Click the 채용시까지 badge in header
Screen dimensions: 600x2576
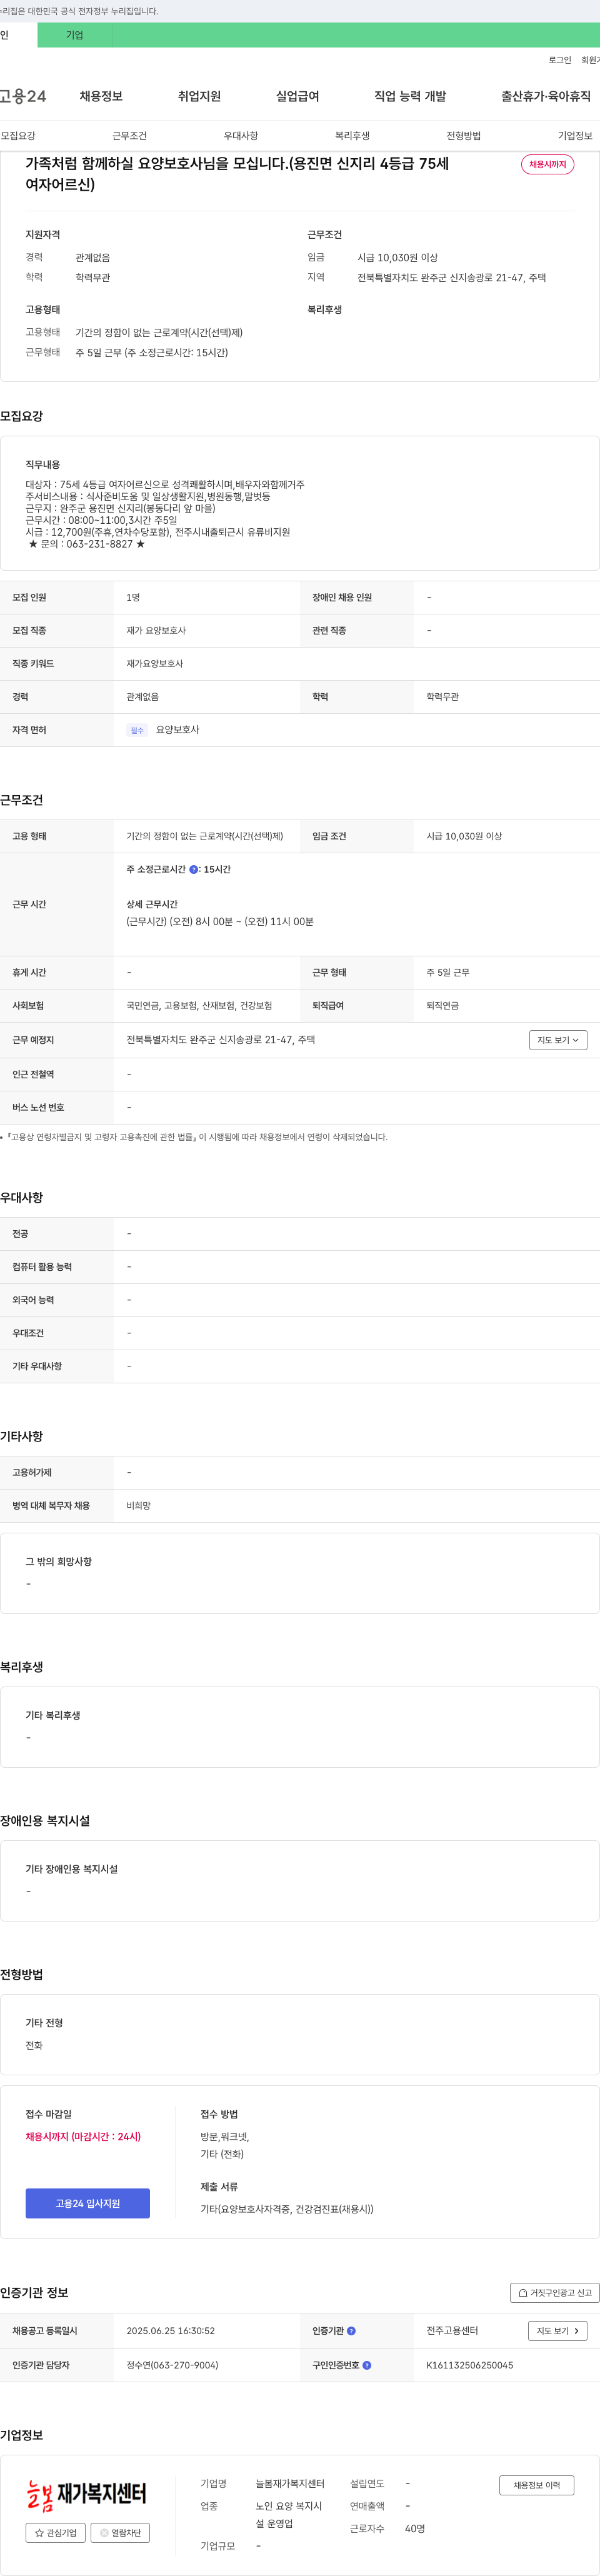tap(548, 164)
